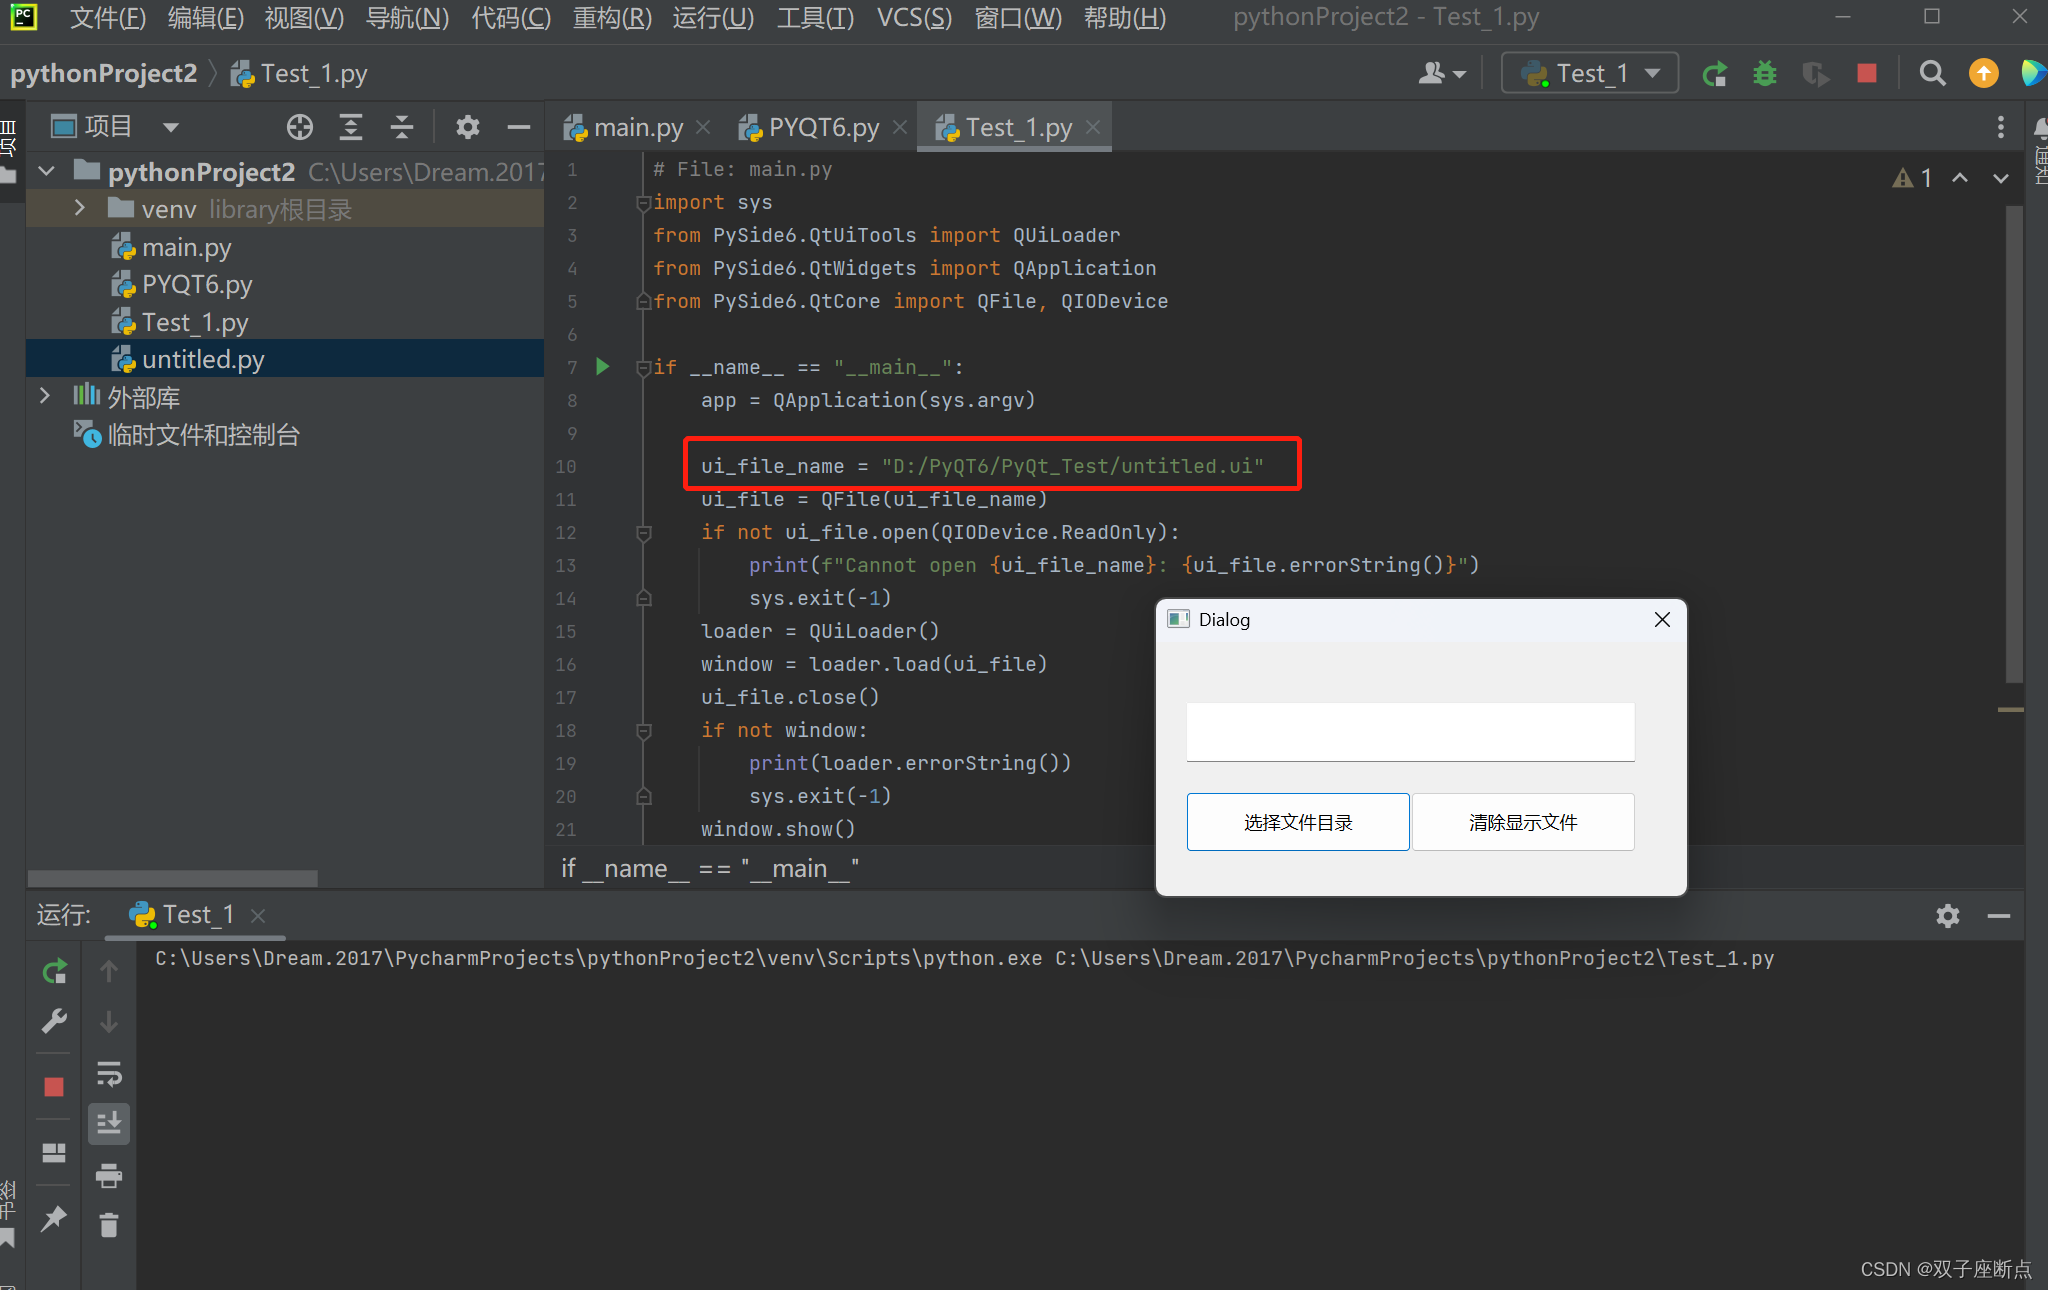Open the 重构(R) menu

611,18
